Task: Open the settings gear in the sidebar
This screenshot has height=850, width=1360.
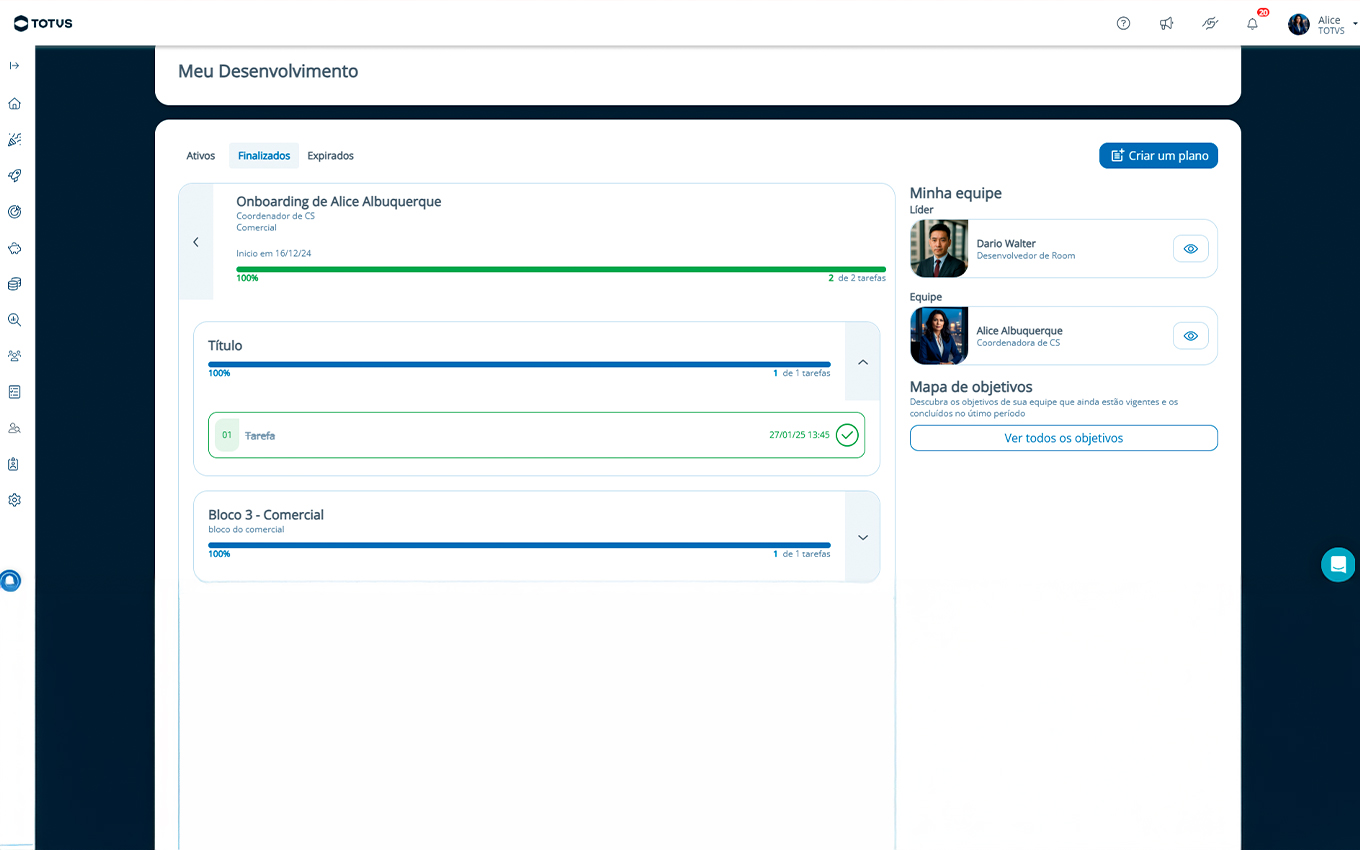Action: 14,500
